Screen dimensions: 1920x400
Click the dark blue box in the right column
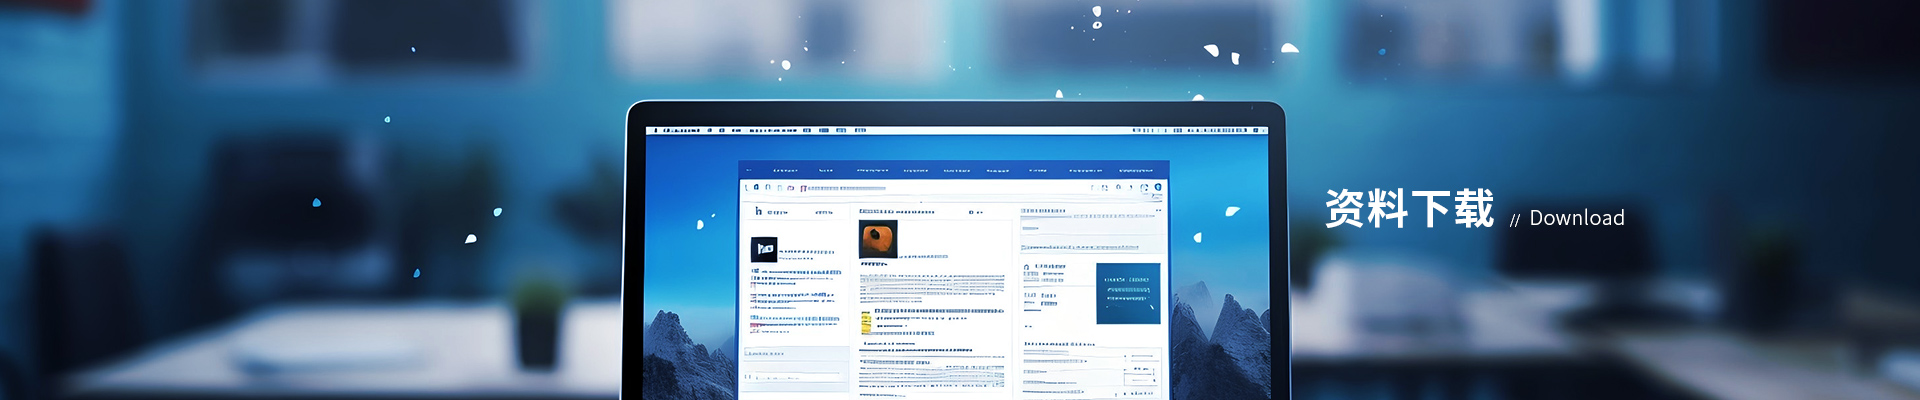(x=1127, y=293)
